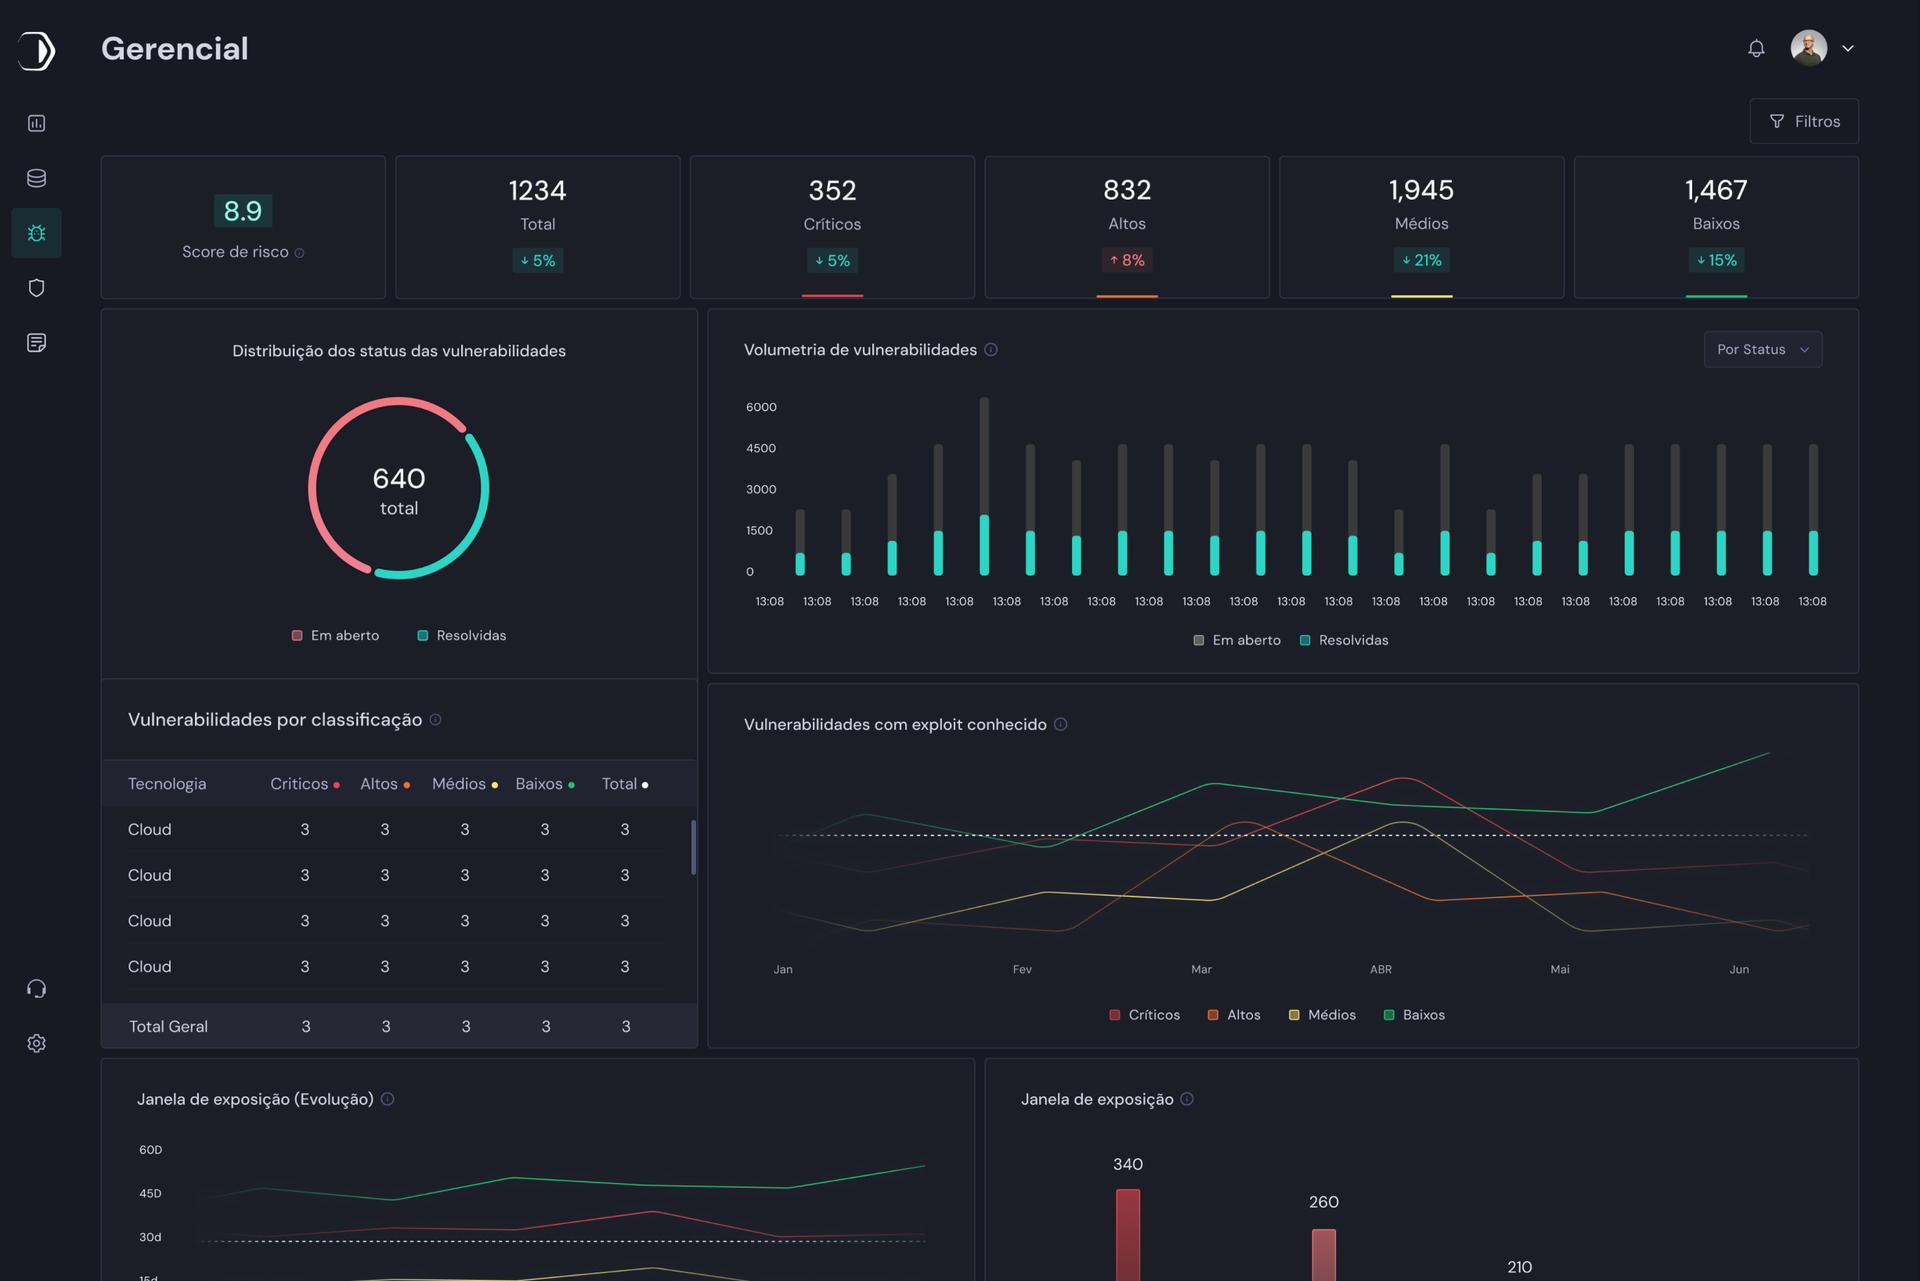Click the notification bell icon

coord(1756,48)
